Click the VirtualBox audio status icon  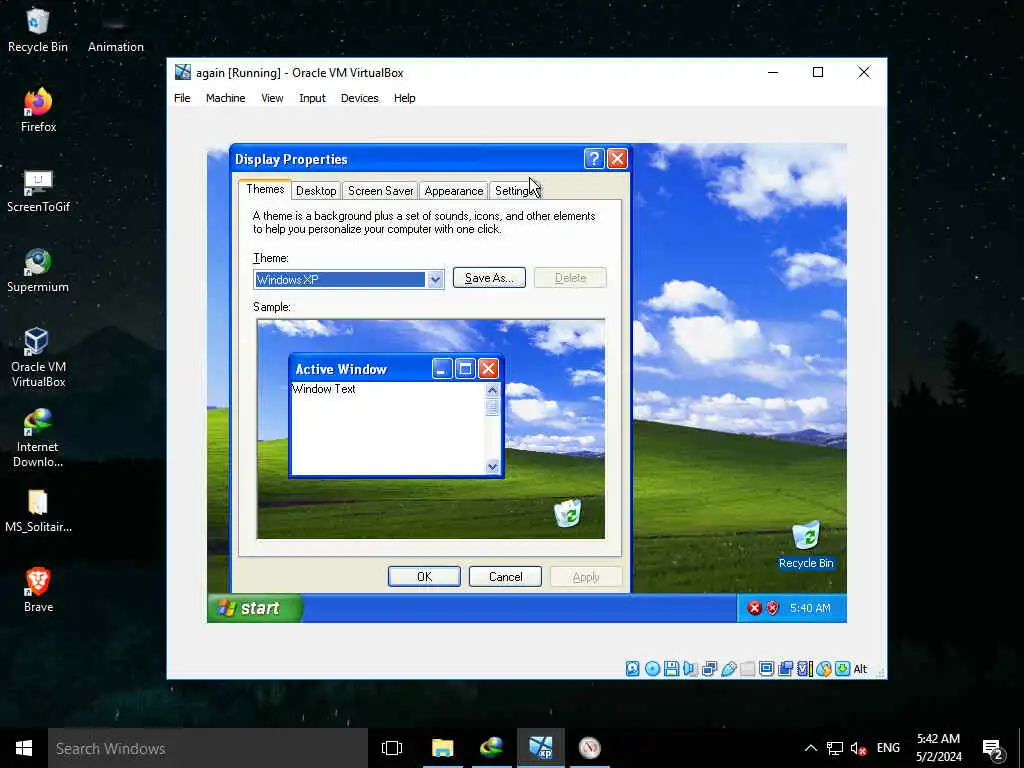(690, 669)
